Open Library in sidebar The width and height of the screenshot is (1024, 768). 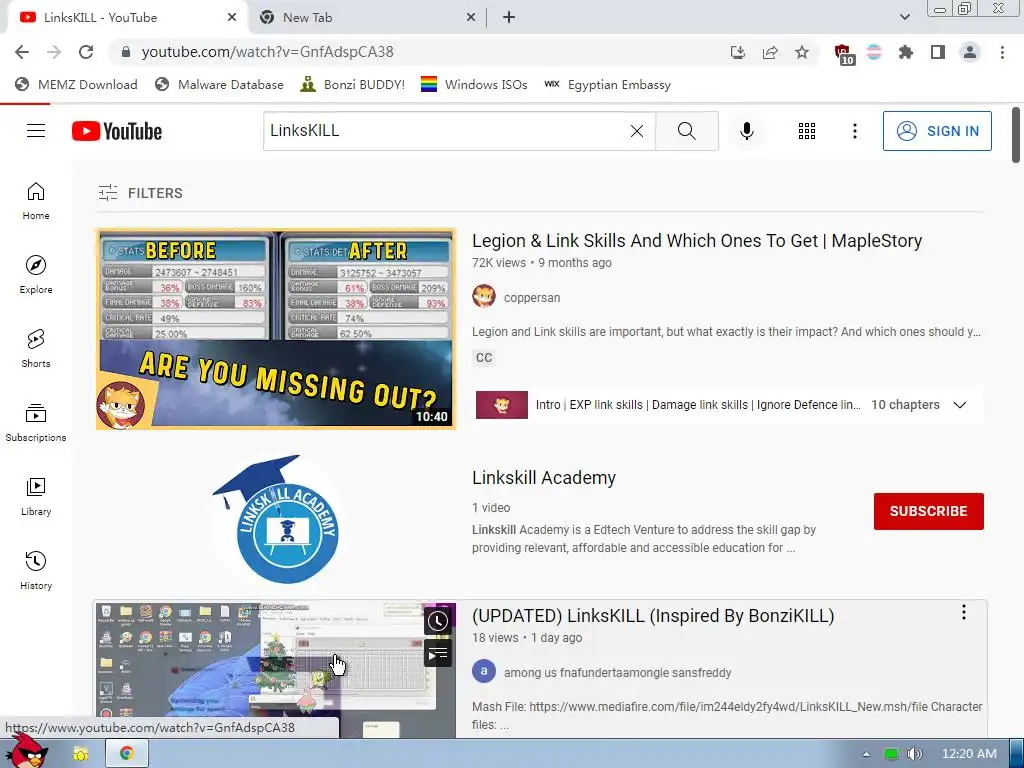[36, 497]
